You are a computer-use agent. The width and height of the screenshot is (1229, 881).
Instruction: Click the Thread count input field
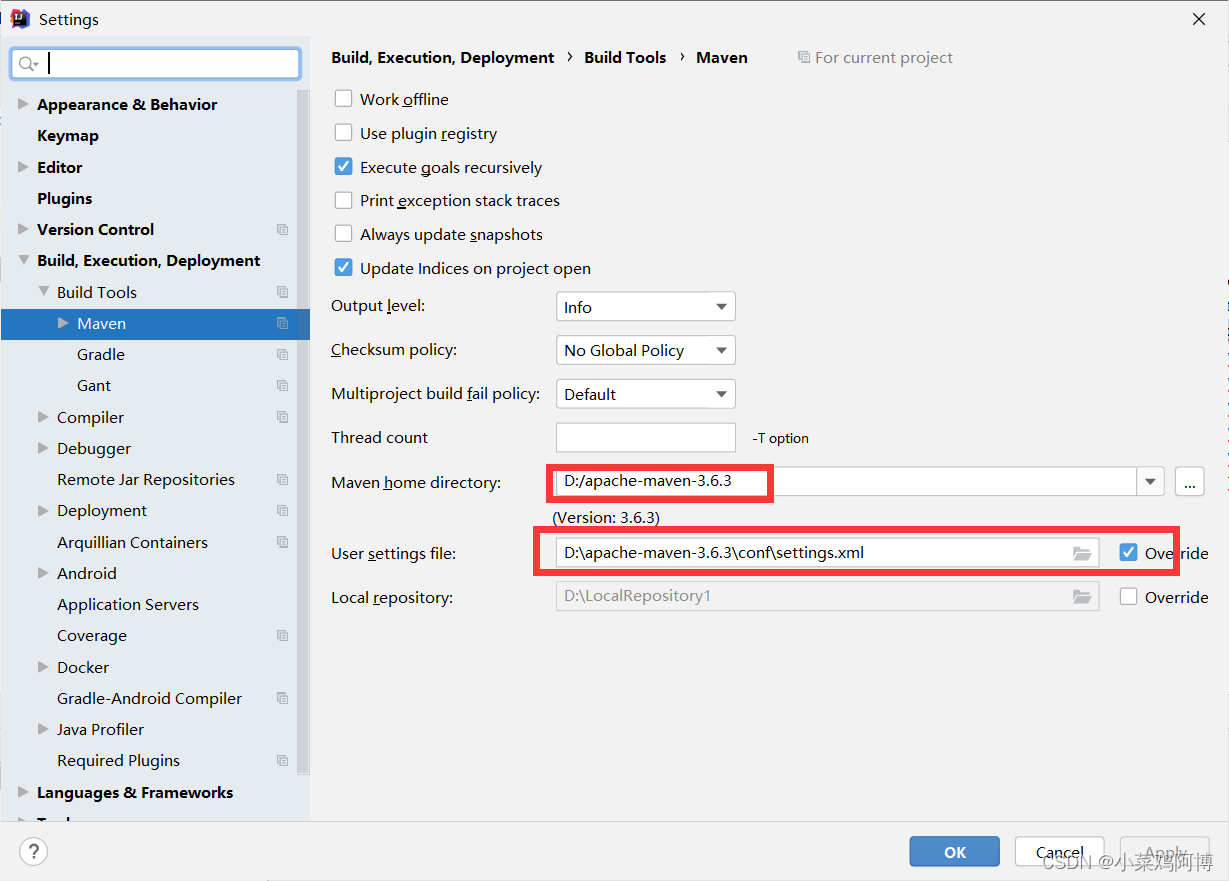tap(646, 438)
